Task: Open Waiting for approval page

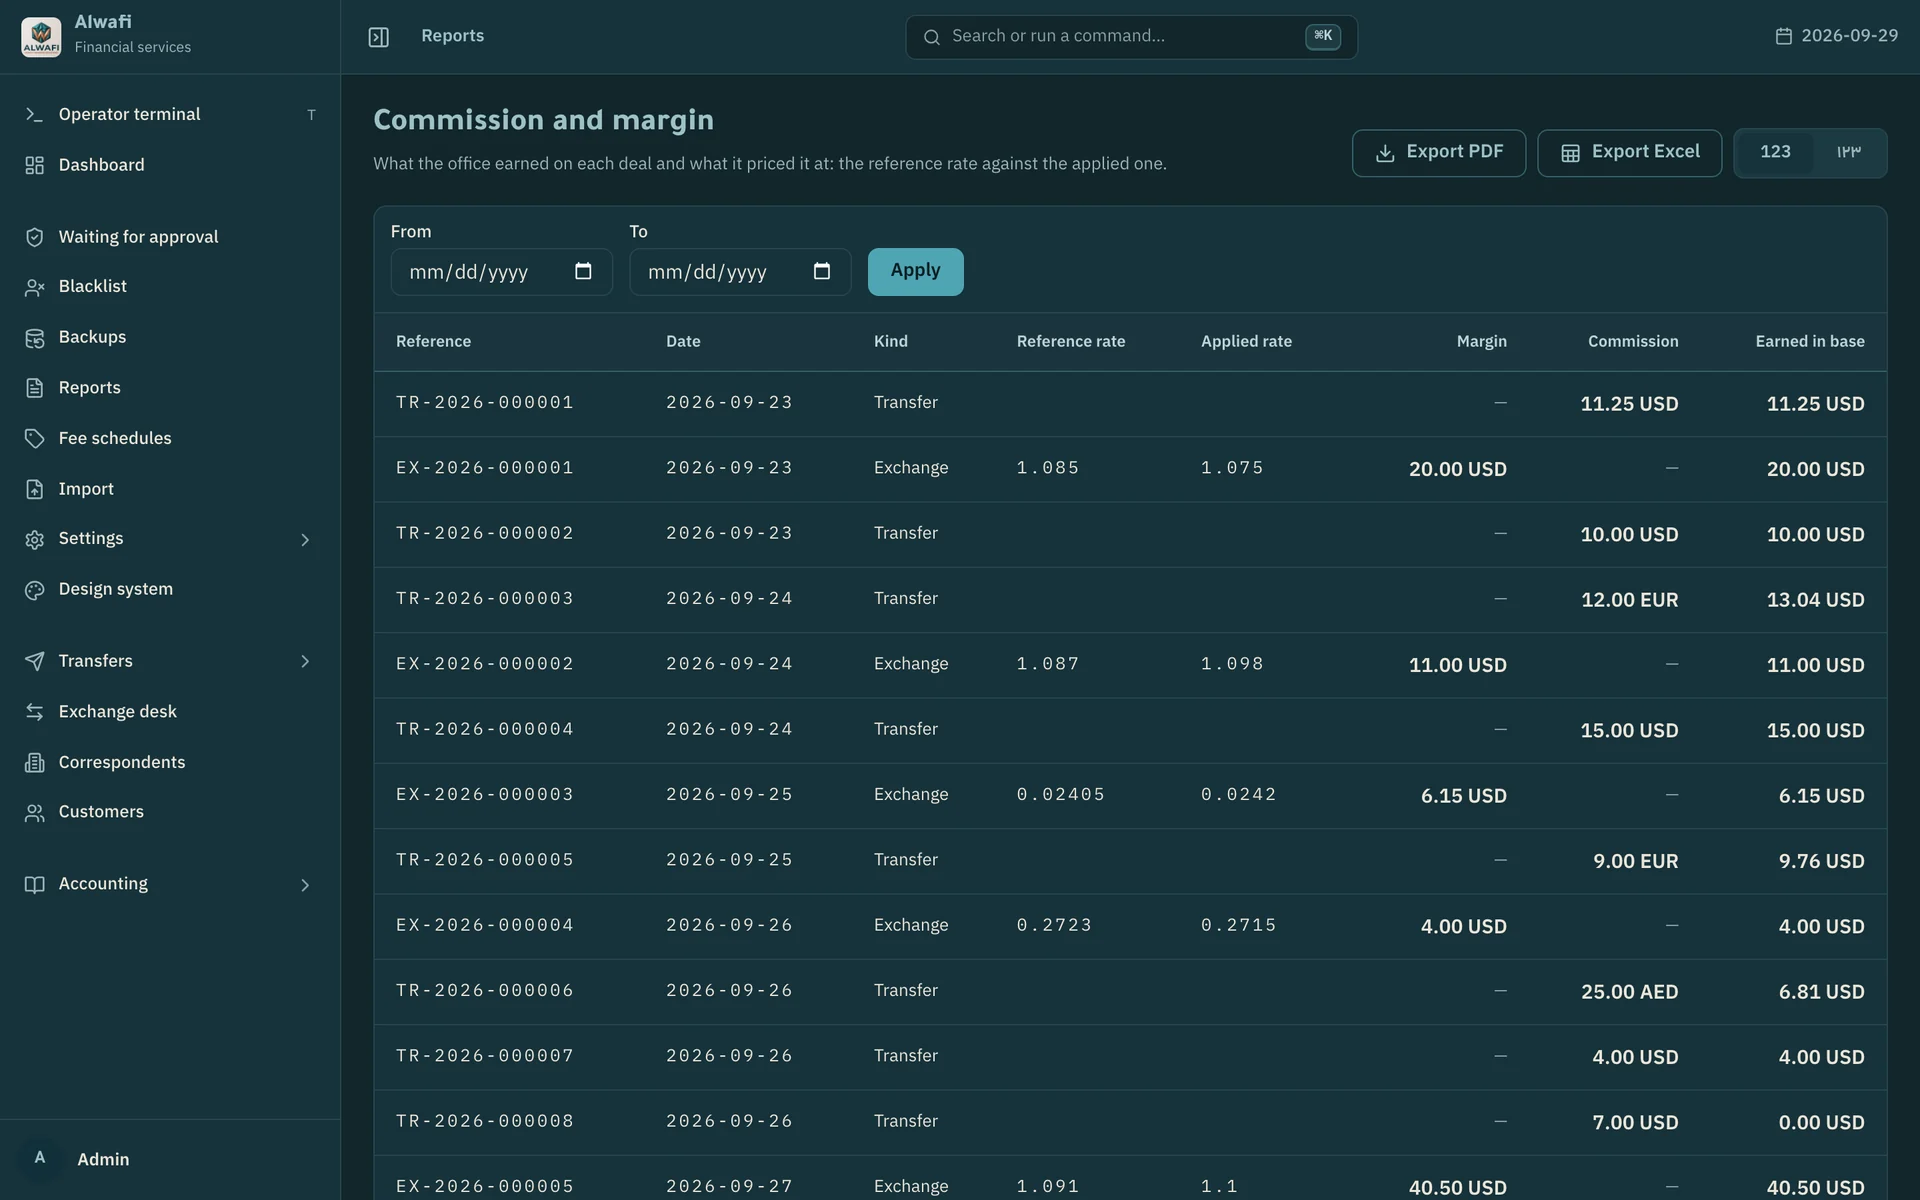Action: [170, 237]
